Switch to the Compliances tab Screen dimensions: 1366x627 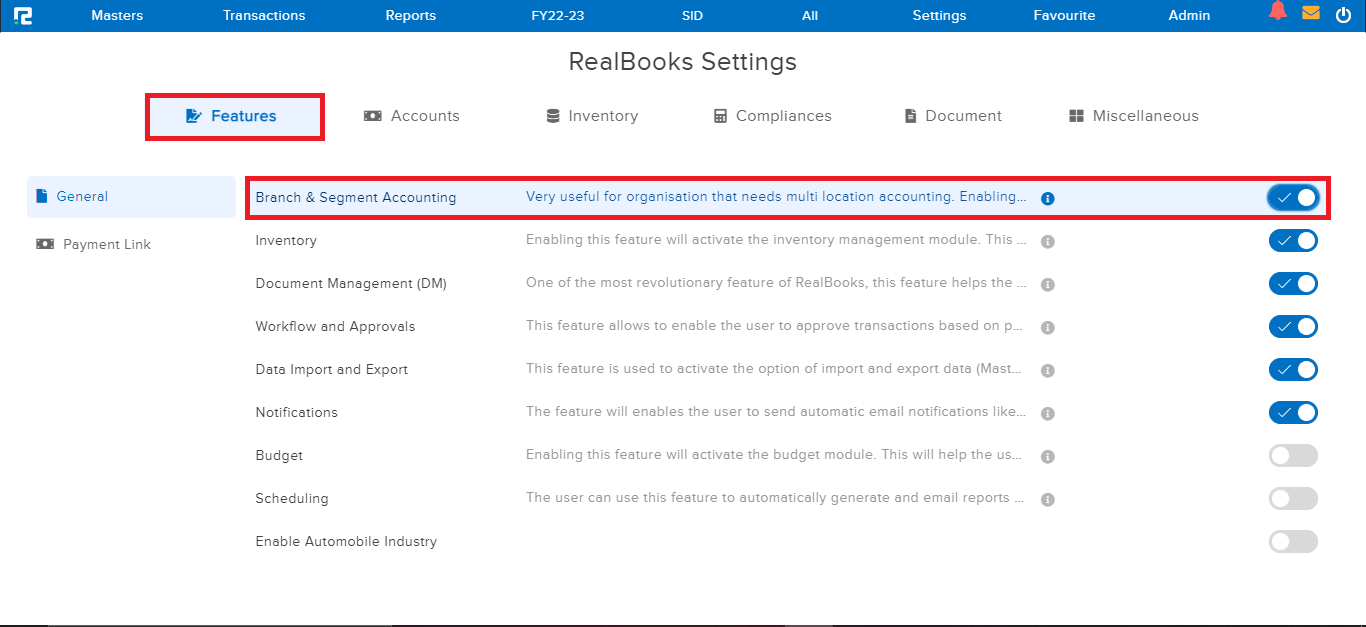772,116
